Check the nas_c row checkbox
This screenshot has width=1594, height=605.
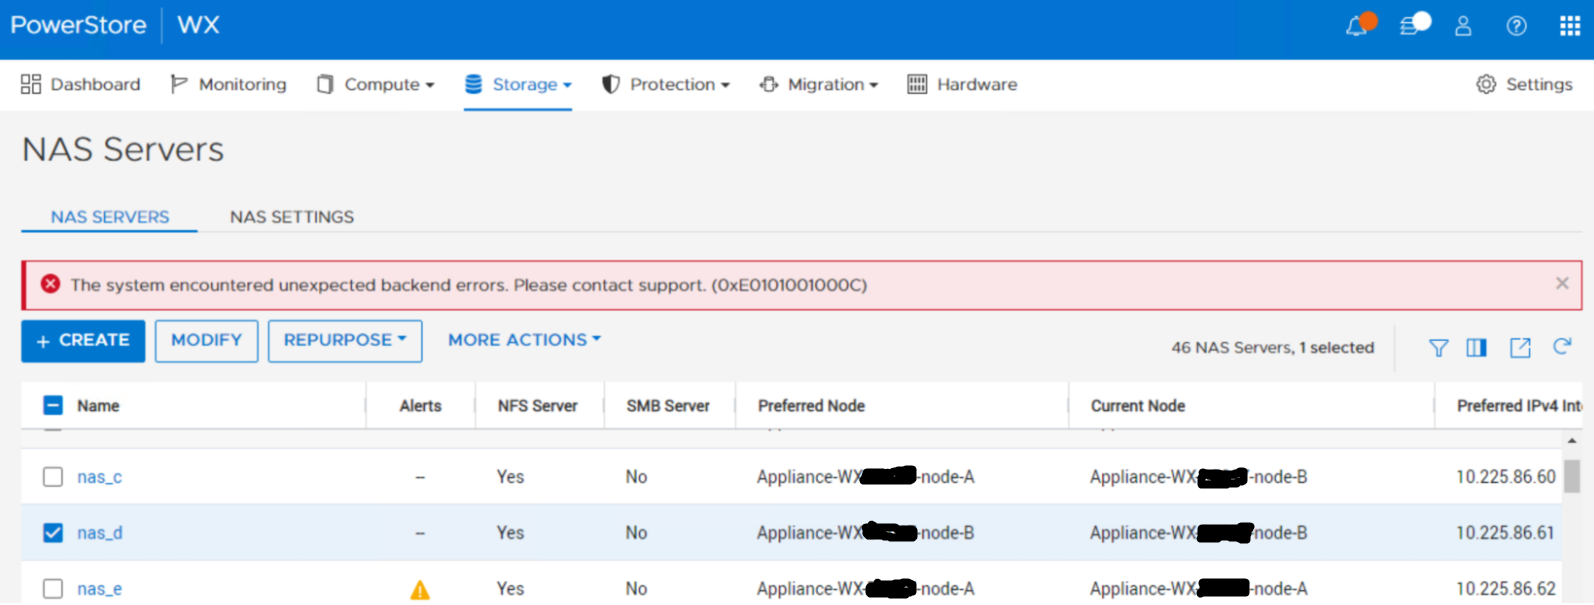click(53, 477)
